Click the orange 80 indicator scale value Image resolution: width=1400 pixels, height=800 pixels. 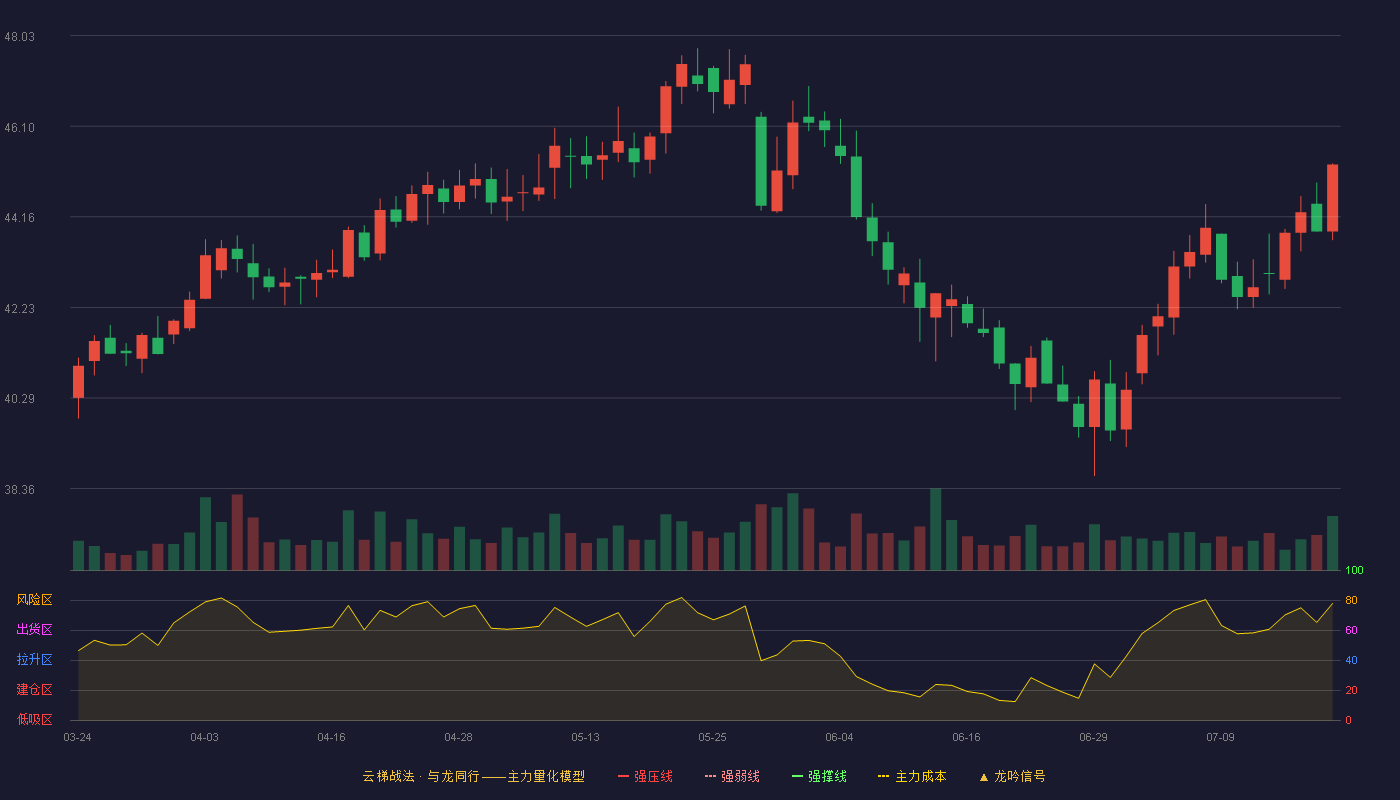pos(1351,600)
